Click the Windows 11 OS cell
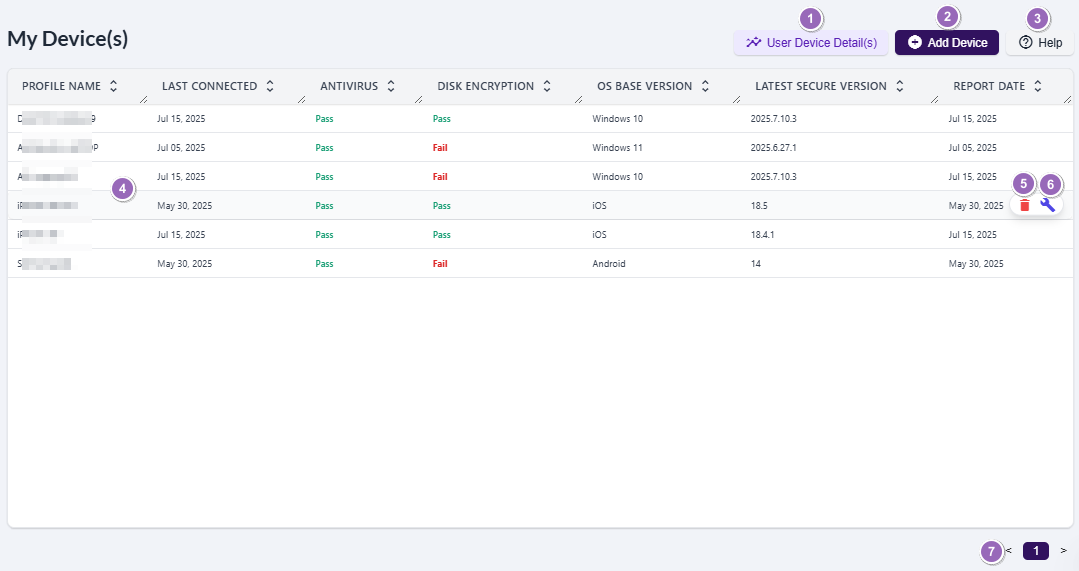Image resolution: width=1079 pixels, height=571 pixels. [x=617, y=148]
